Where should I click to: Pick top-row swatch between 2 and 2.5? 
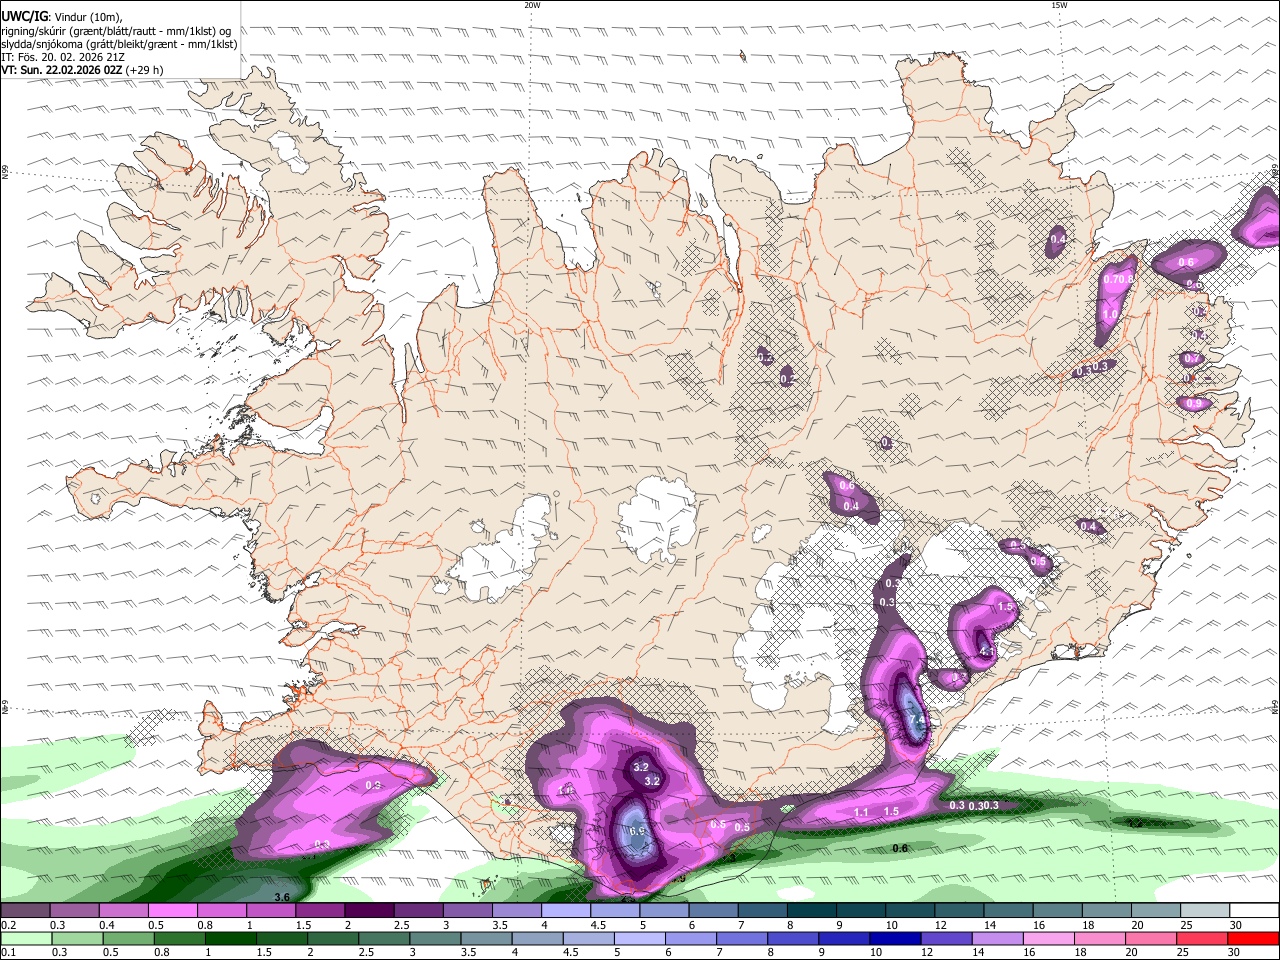(x=368, y=911)
